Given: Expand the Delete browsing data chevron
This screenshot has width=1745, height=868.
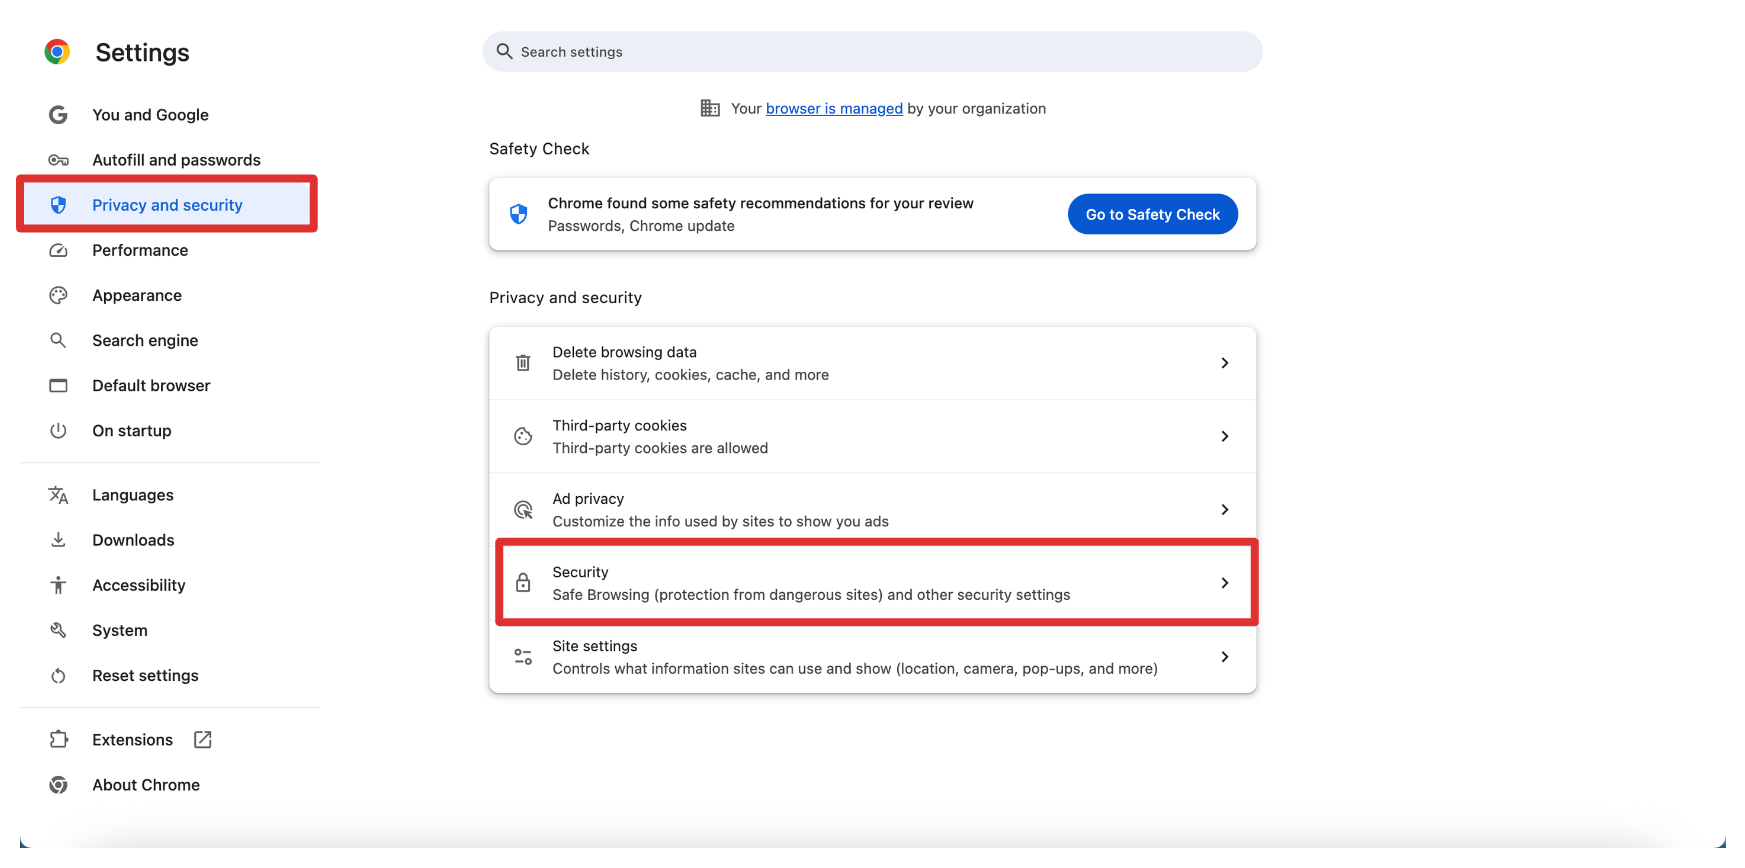Looking at the screenshot, I should click(x=1225, y=363).
